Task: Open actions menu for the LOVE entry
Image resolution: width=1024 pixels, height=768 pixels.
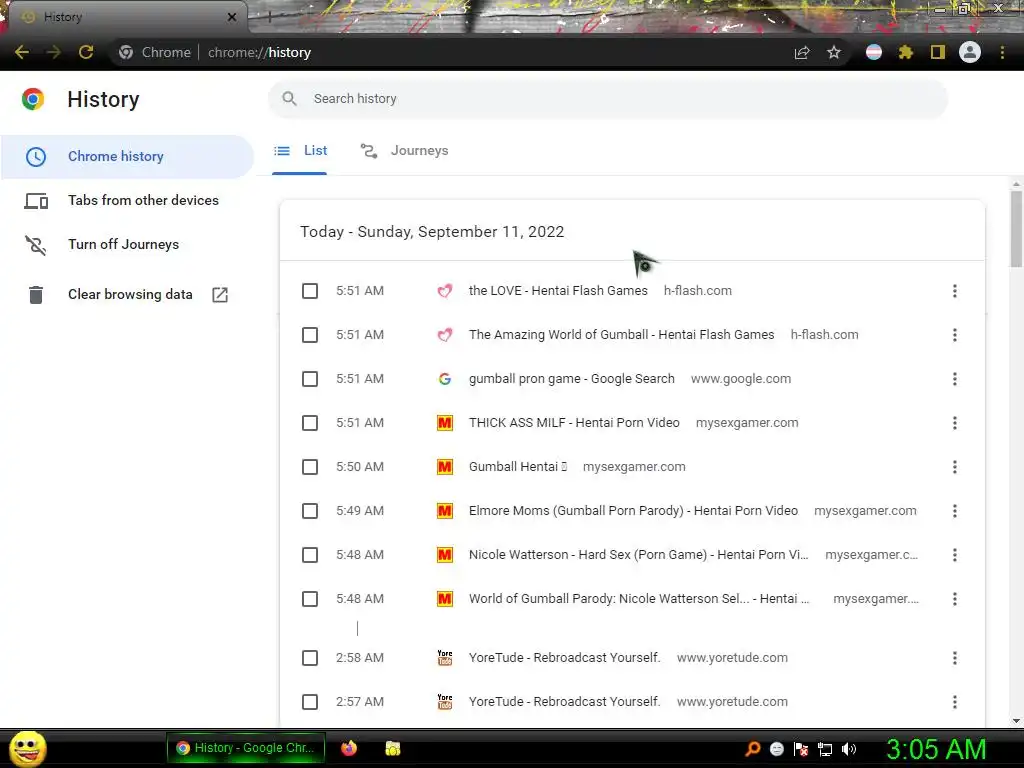Action: click(x=955, y=291)
